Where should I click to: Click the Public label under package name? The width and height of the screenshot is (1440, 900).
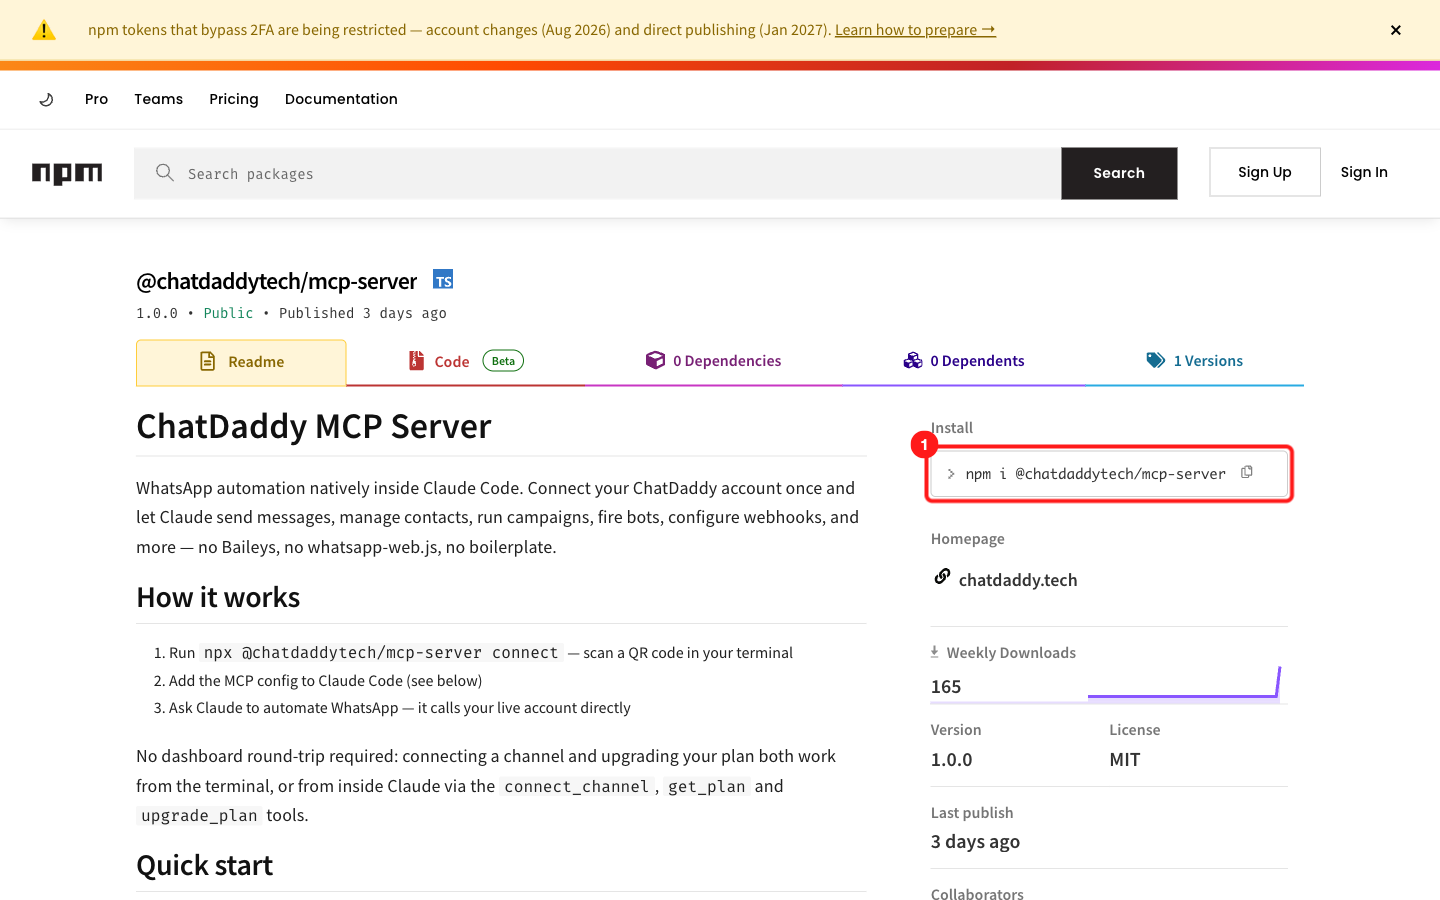coord(228,313)
